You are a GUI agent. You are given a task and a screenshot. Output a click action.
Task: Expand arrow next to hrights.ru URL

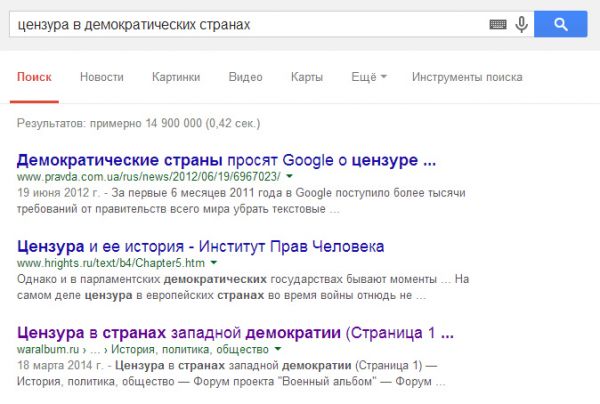[214, 263]
